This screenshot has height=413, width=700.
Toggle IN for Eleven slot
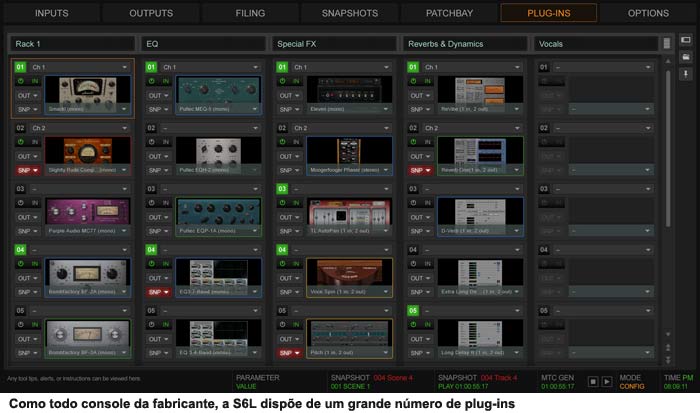pos(296,81)
